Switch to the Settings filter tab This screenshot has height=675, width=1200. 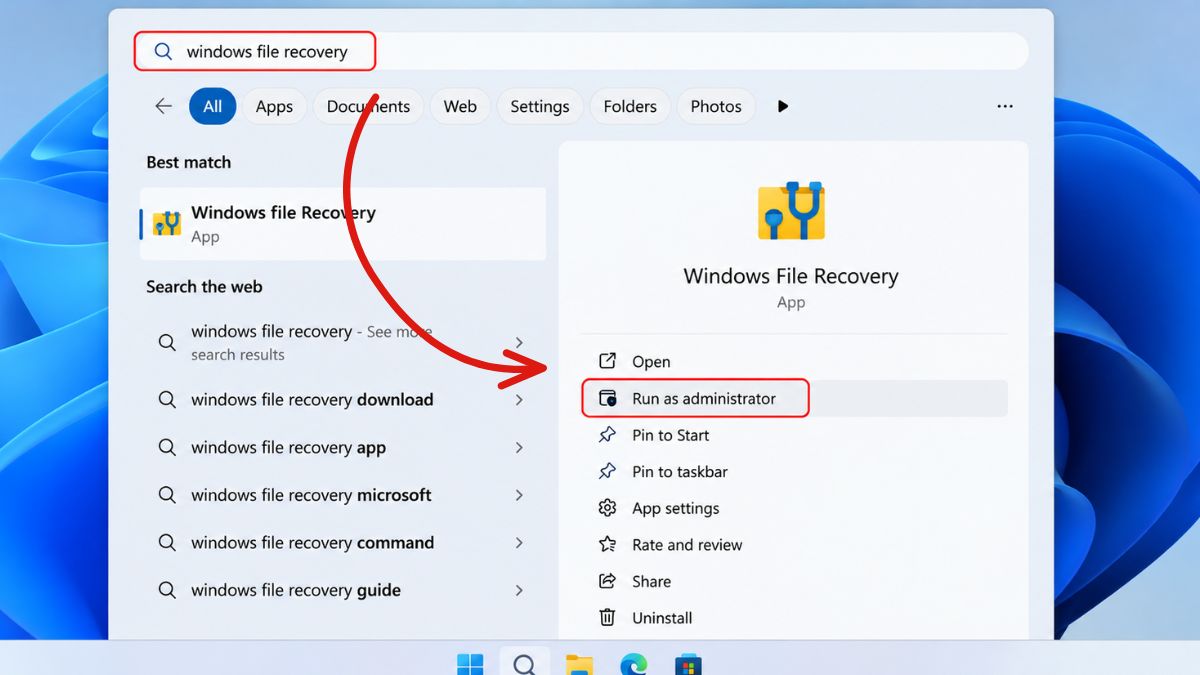pyautogui.click(x=540, y=106)
